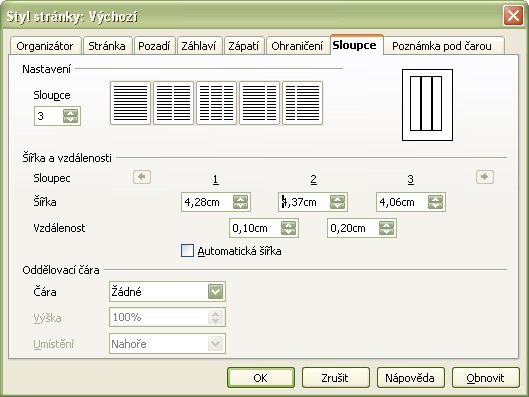529x397 pixels.
Task: Click the page column preview image
Action: (x=427, y=105)
